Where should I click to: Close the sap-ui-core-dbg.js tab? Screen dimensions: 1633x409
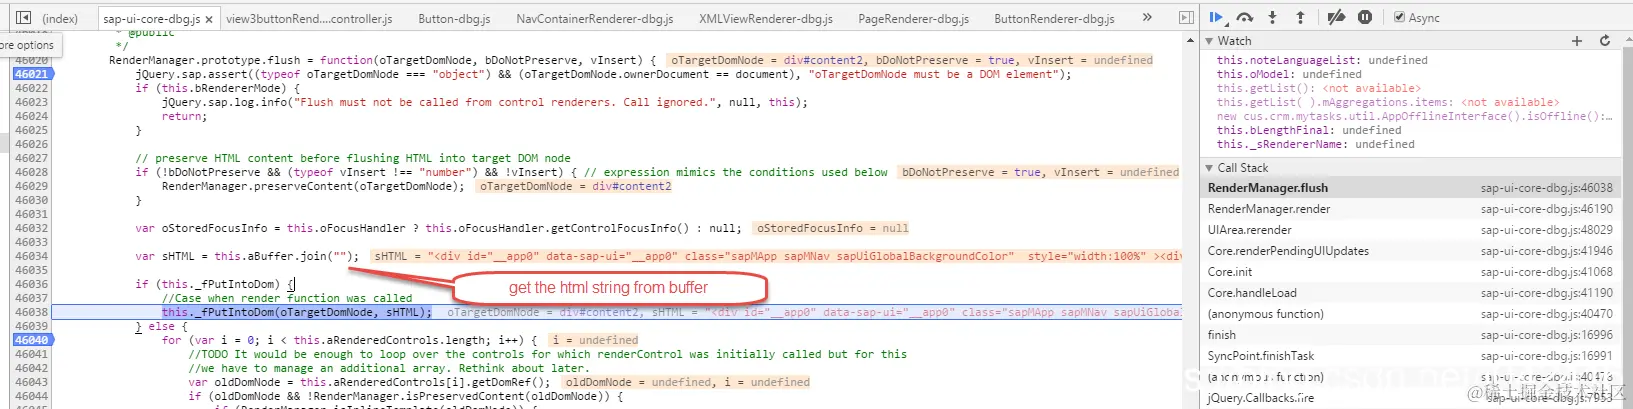210,19
